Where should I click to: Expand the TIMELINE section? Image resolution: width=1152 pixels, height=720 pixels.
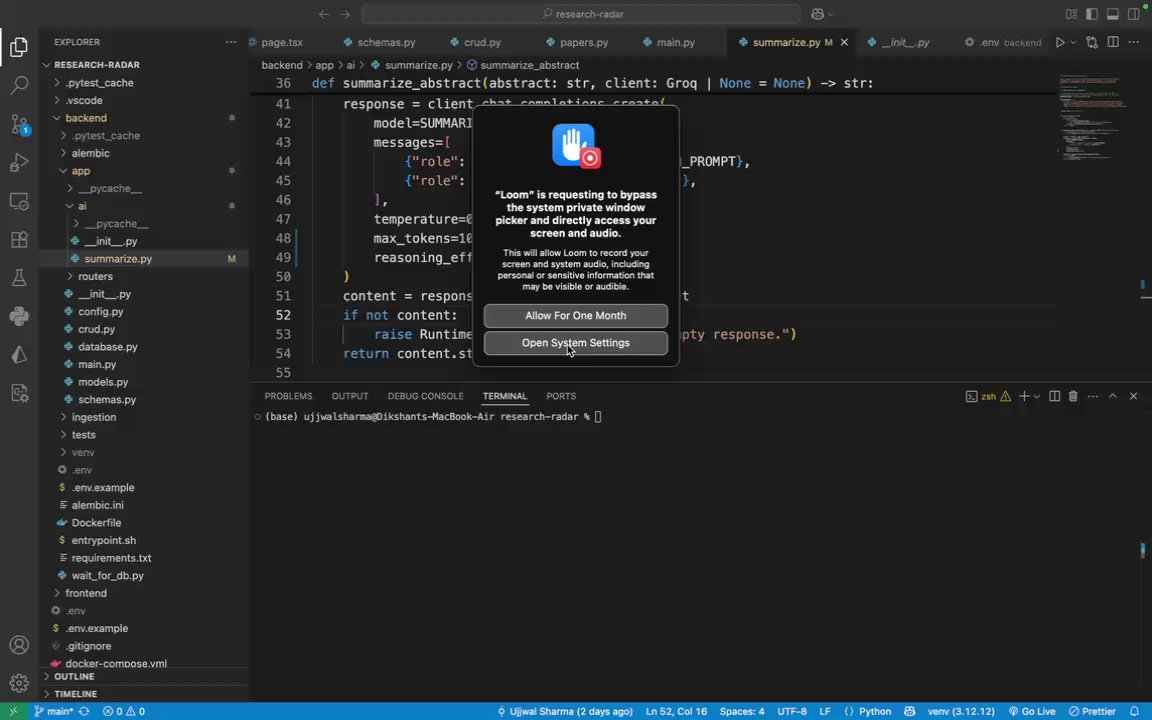point(75,694)
